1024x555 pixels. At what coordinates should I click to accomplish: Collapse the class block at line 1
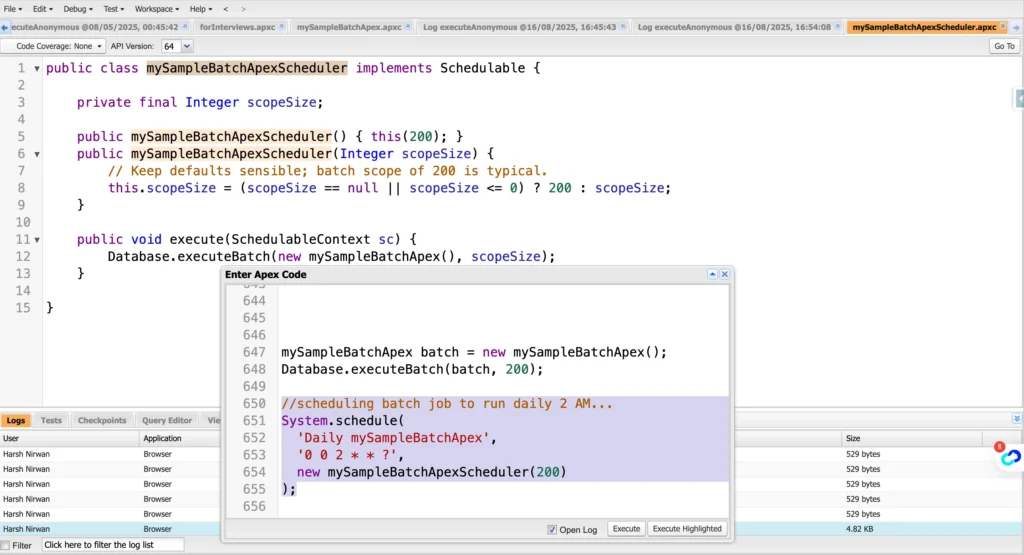pyautogui.click(x=37, y=69)
